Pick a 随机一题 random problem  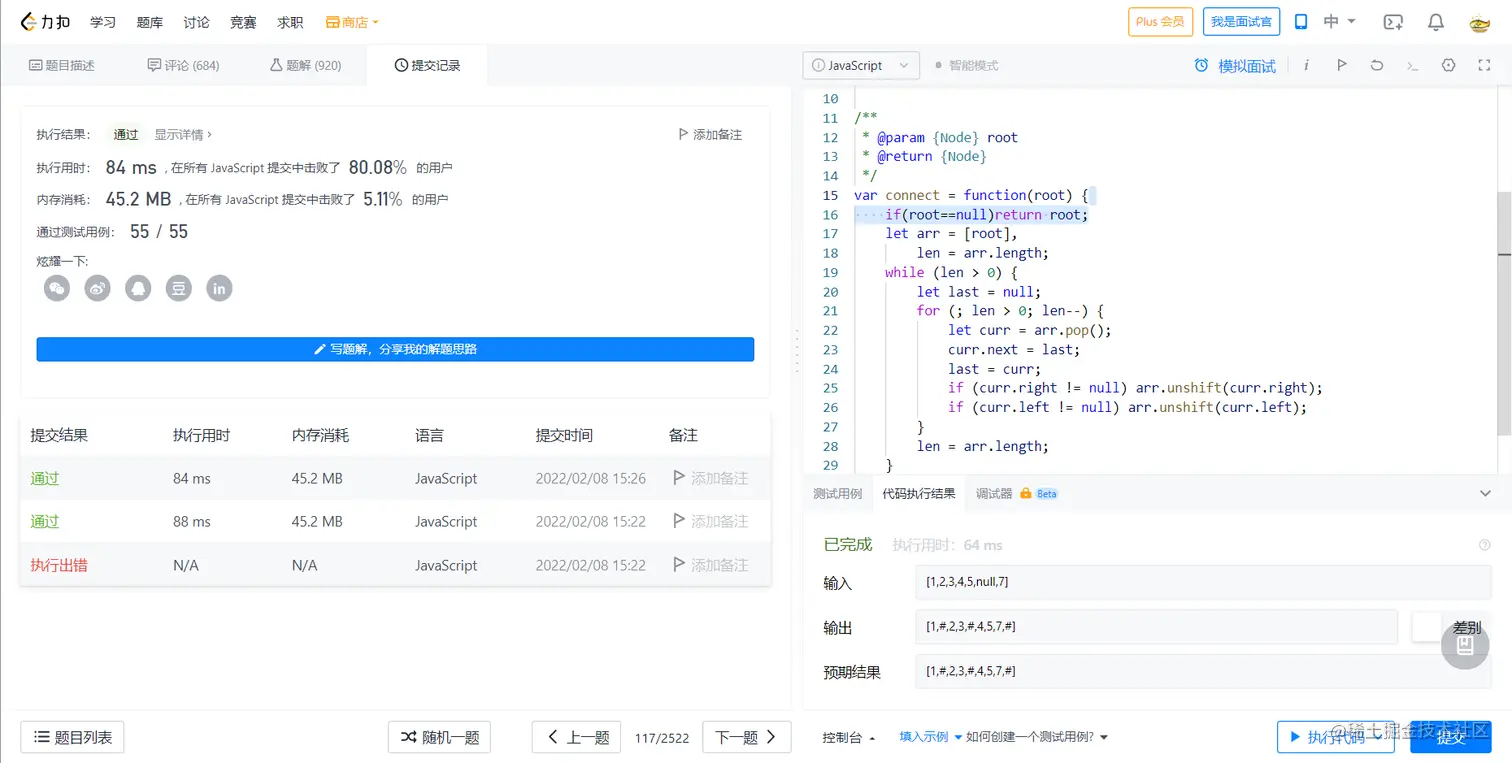pos(440,737)
